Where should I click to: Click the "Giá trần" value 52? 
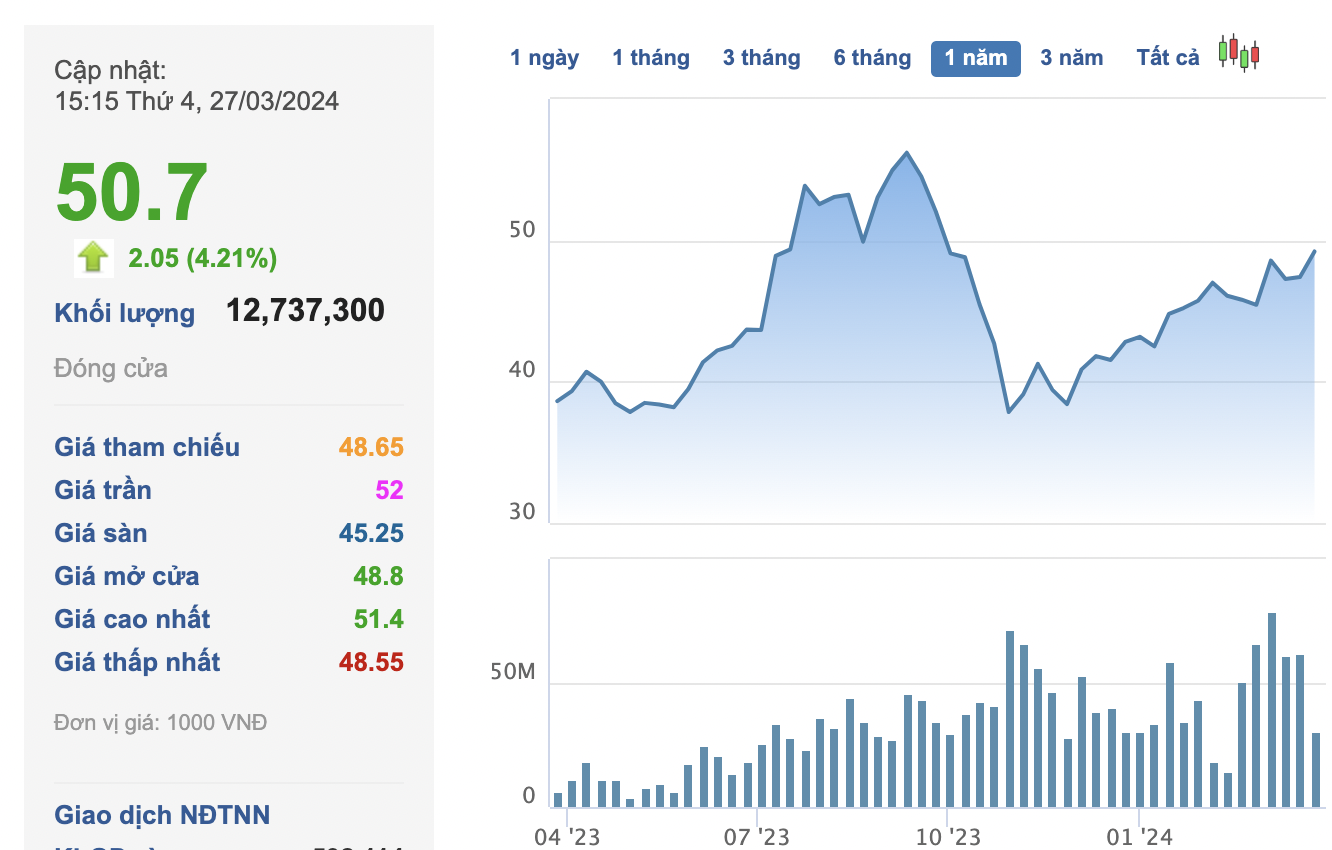coord(389,490)
